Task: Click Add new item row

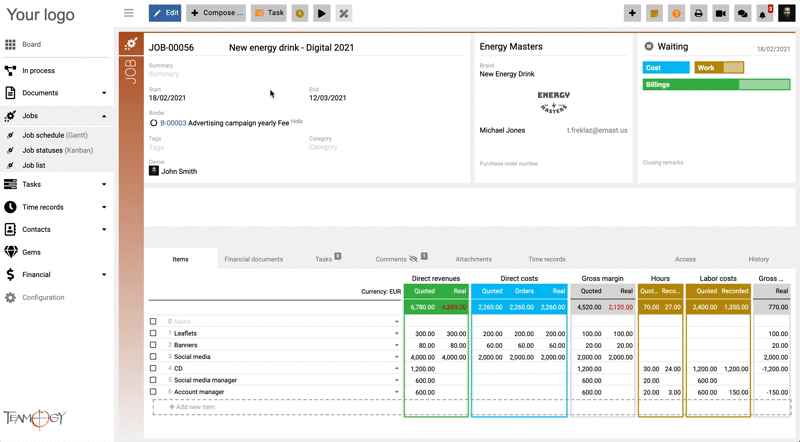Action: click(471, 407)
